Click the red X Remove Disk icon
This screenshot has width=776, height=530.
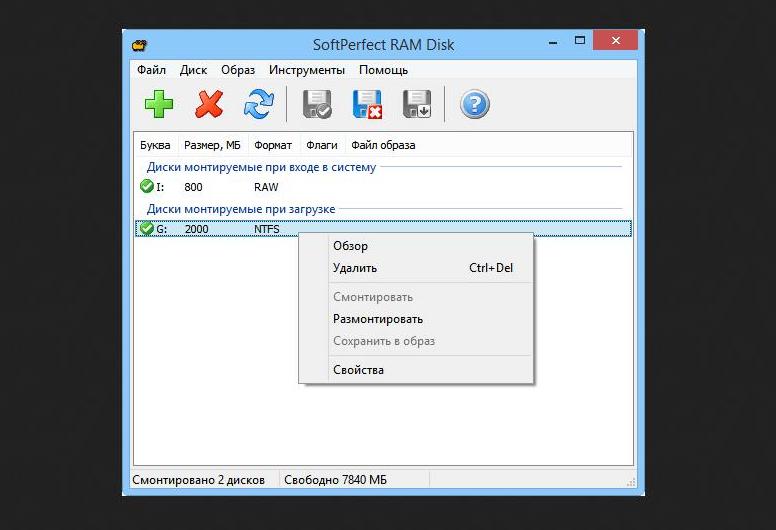209,104
